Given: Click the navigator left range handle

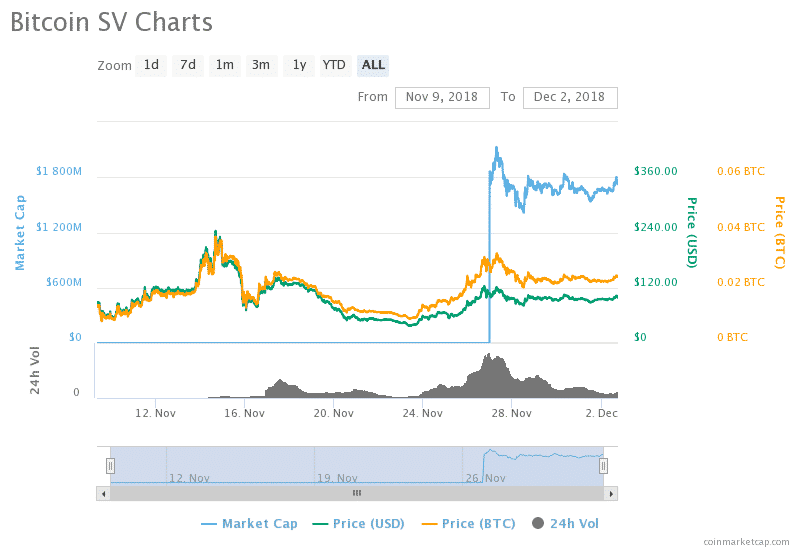Looking at the screenshot, I should tap(110, 466).
